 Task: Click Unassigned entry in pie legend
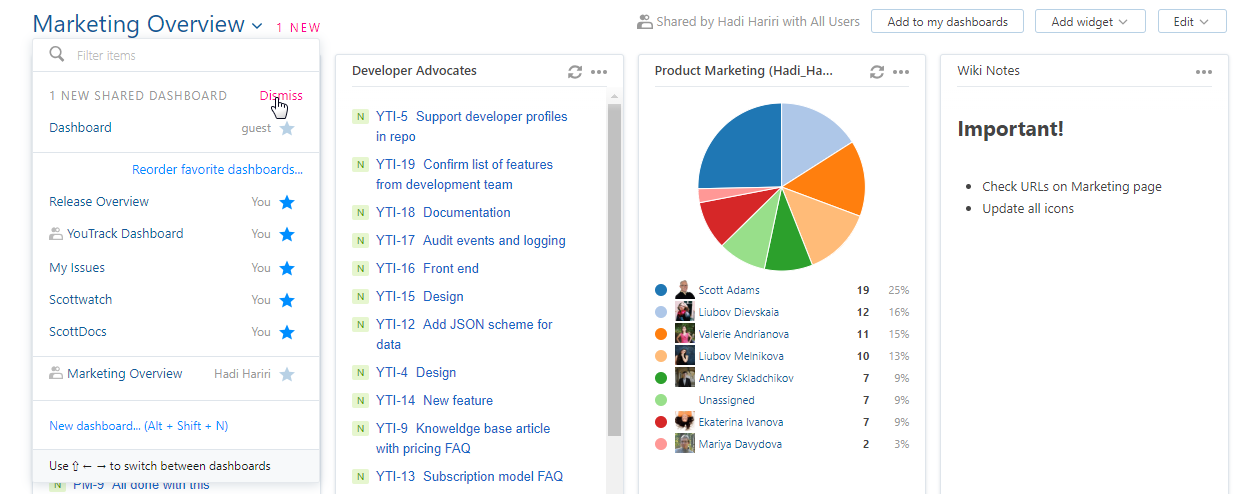(727, 400)
